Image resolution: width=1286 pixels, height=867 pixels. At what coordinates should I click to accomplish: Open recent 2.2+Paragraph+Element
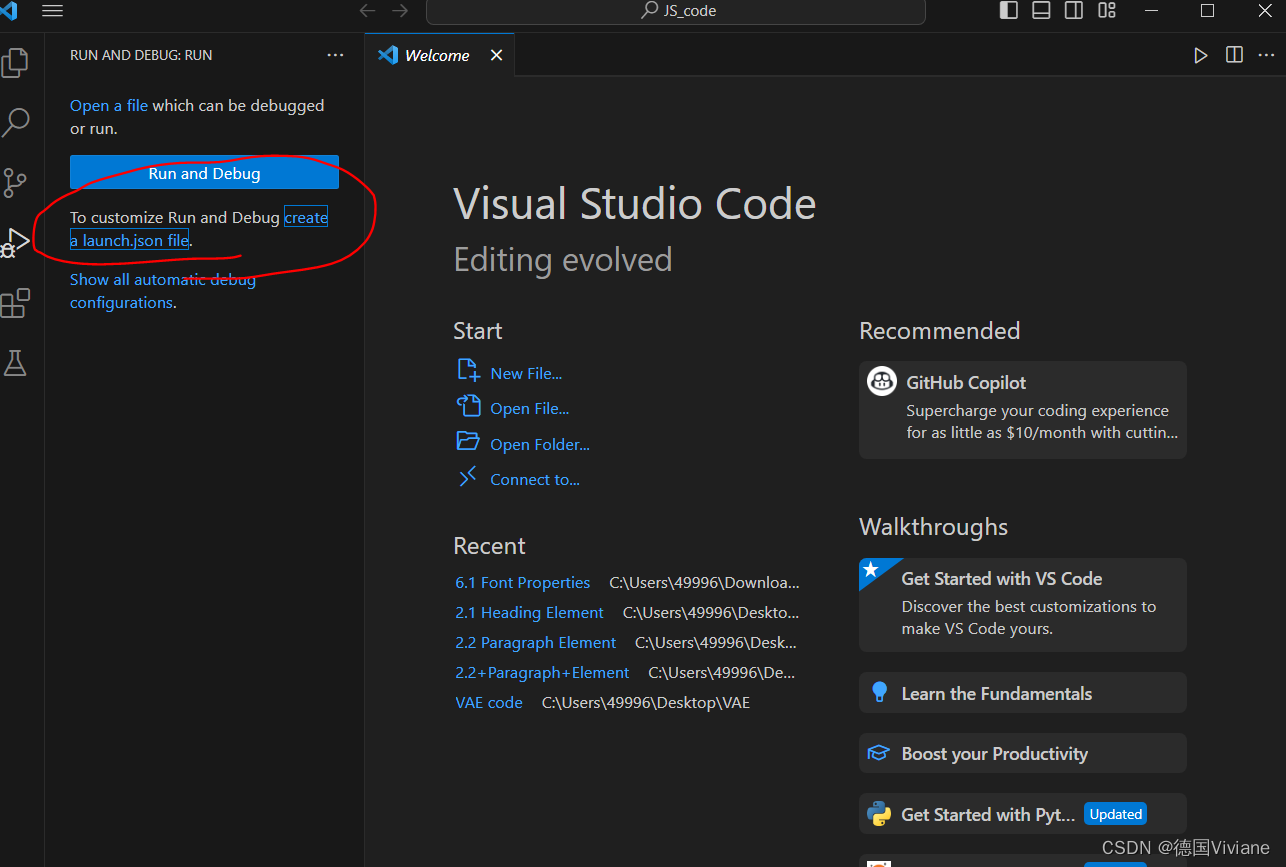pos(542,672)
